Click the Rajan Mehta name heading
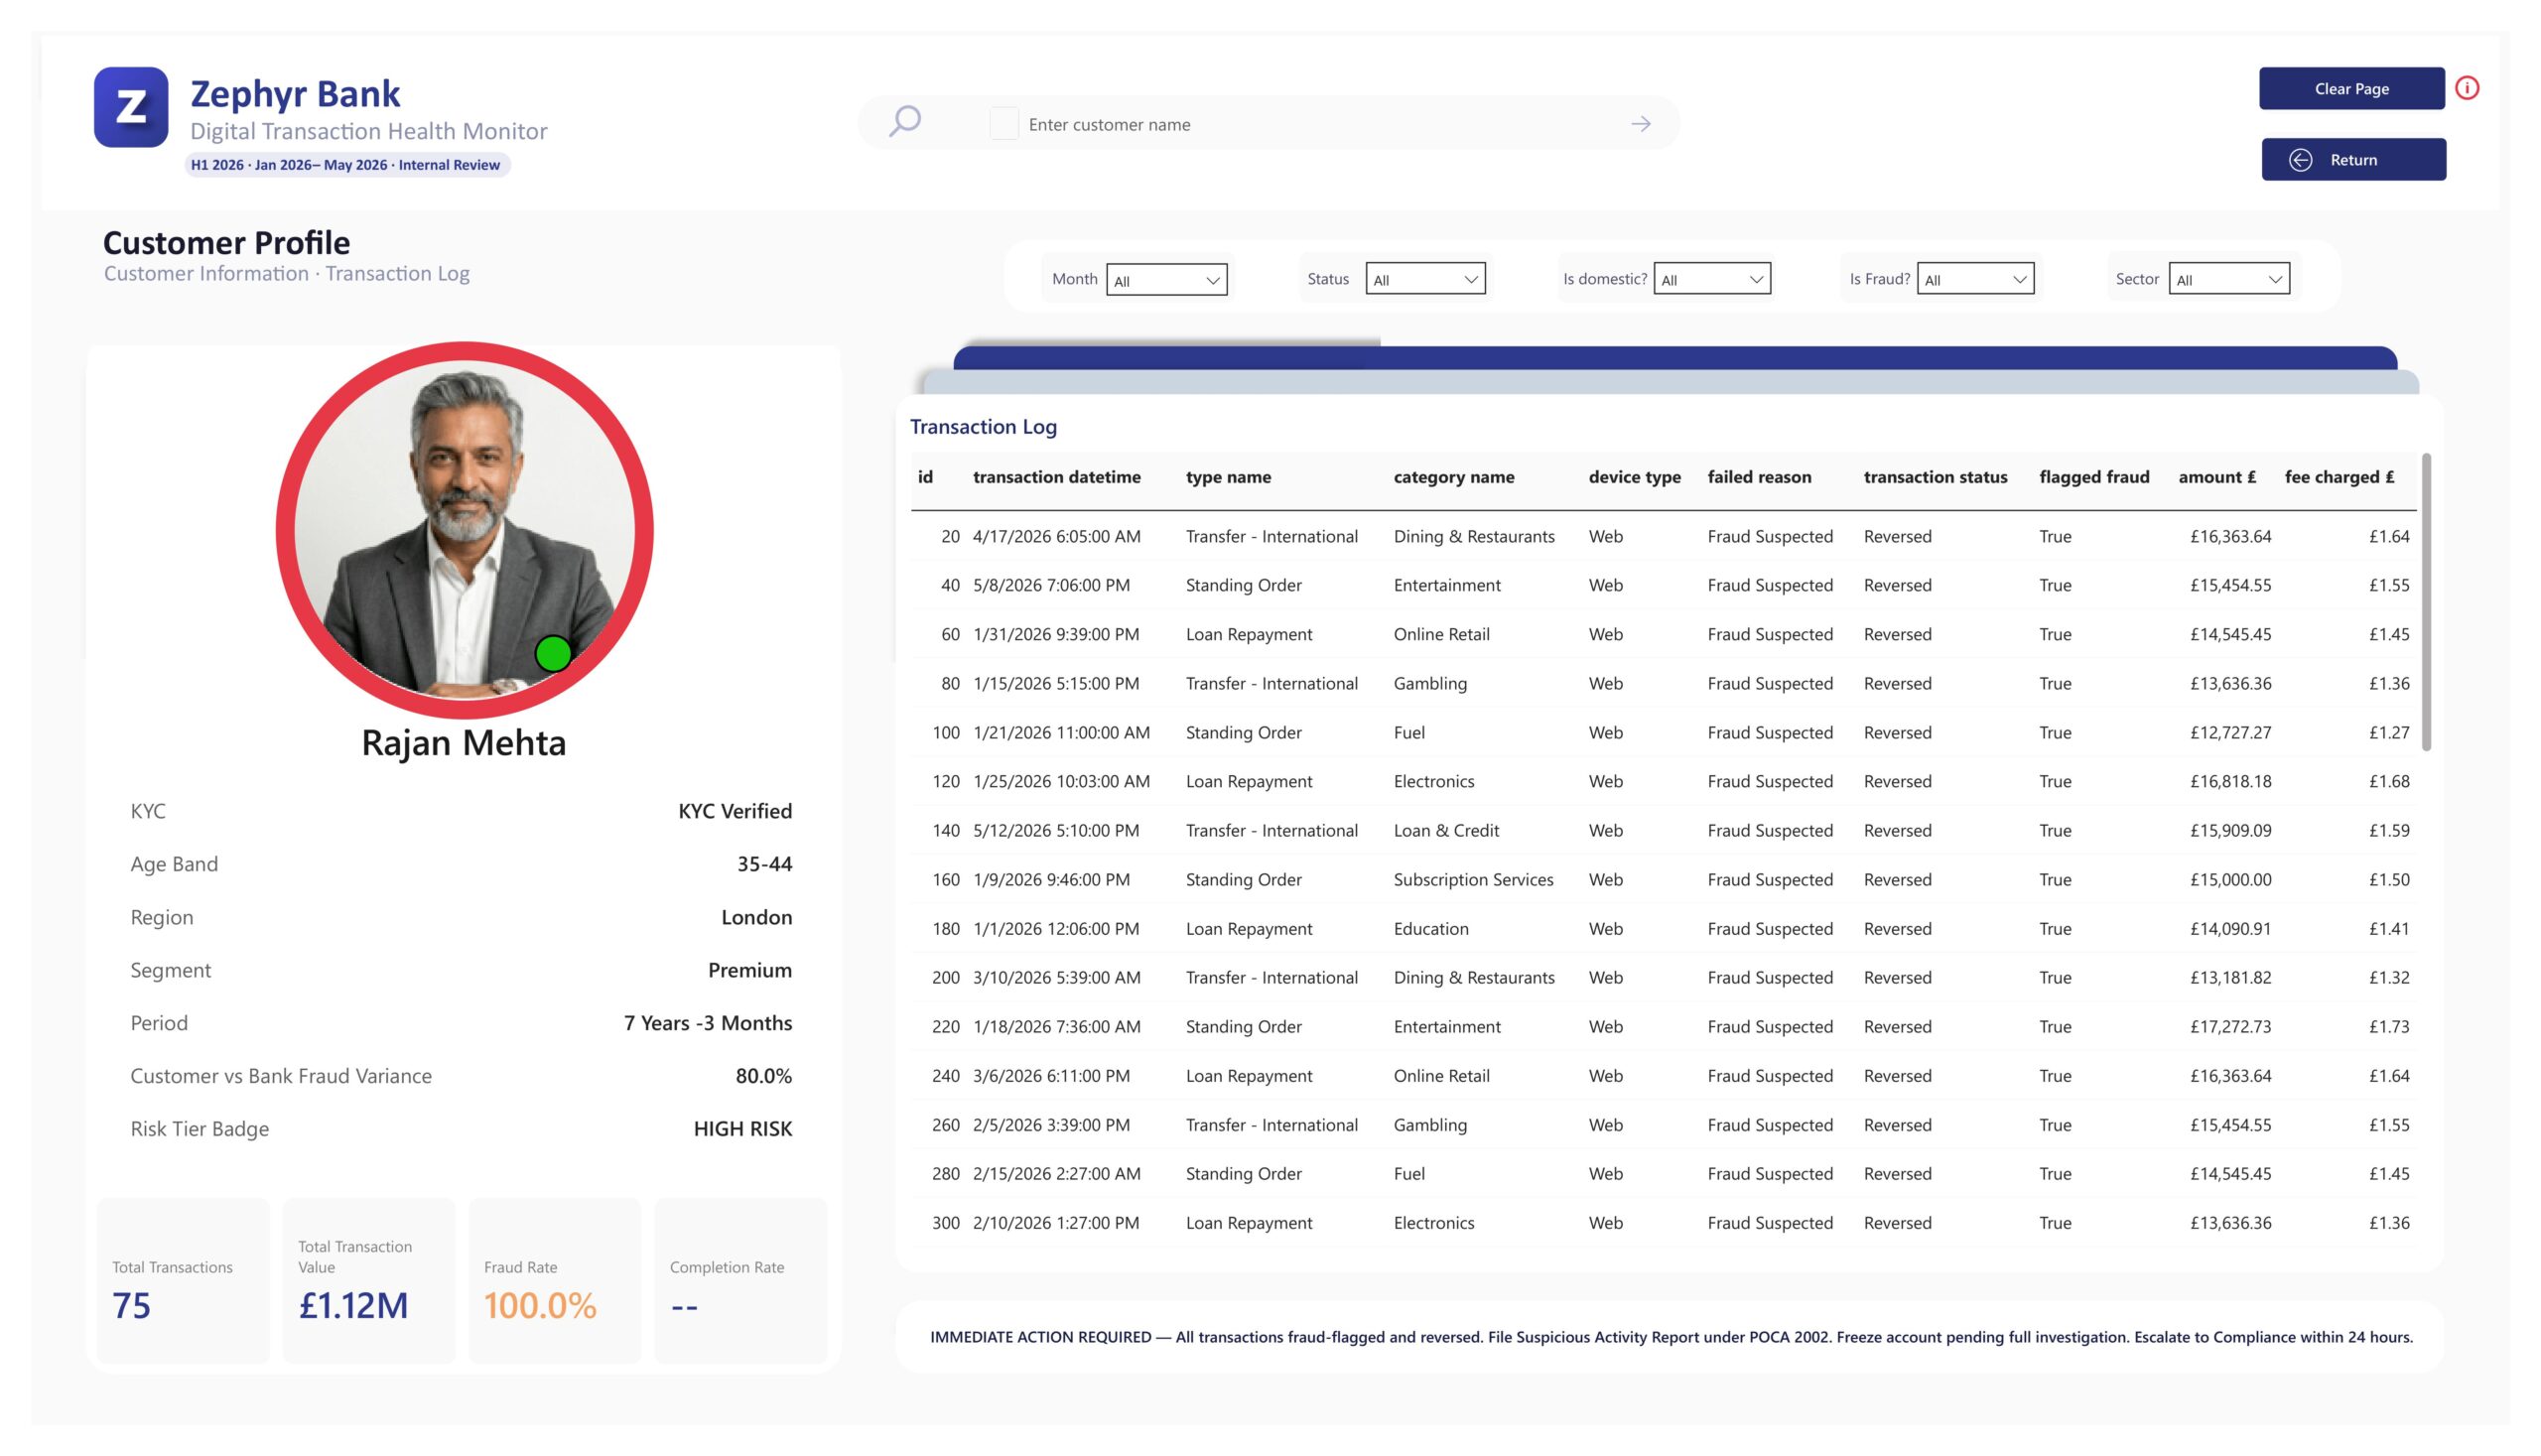Screen dimensions: 2541x1456 [464, 743]
